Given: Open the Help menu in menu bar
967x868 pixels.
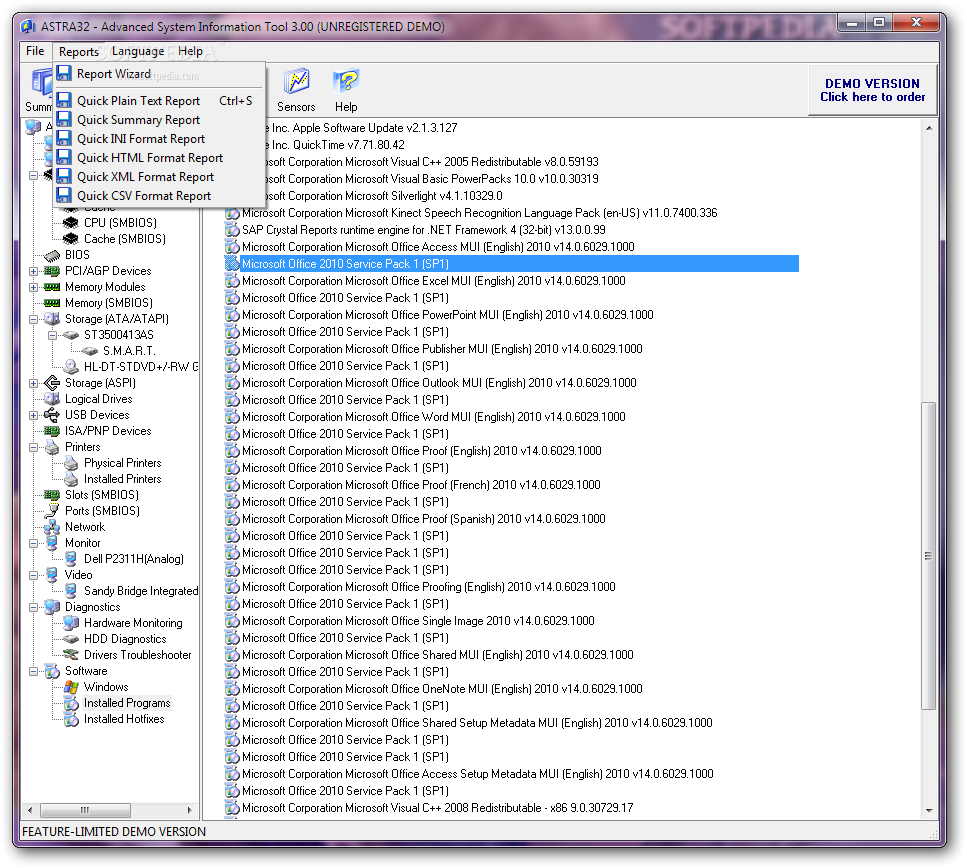Looking at the screenshot, I should [191, 51].
